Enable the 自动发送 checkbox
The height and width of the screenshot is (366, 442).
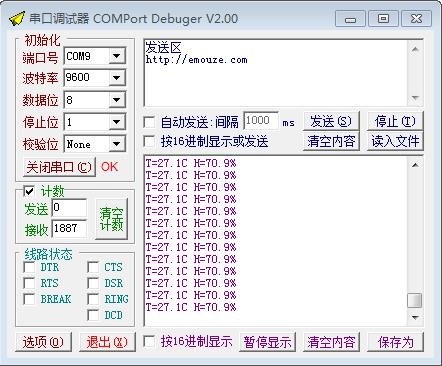coord(149,122)
